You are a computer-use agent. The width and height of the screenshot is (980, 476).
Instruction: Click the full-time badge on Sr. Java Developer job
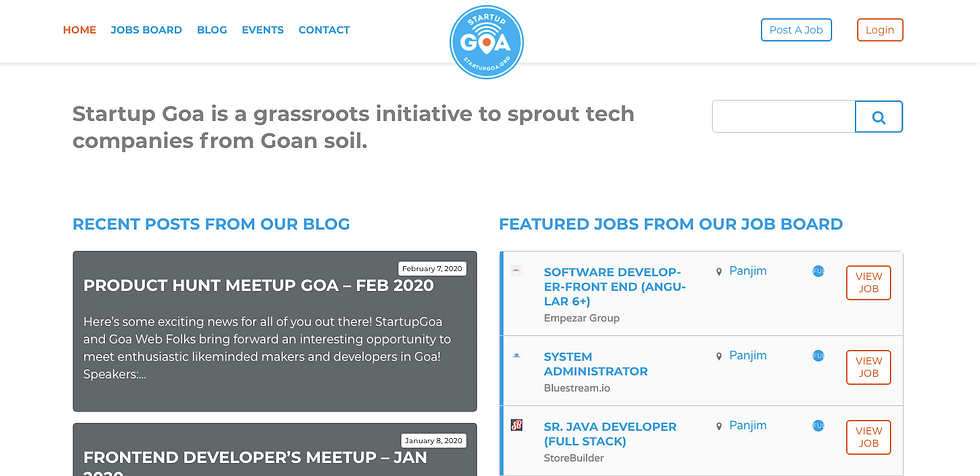(x=818, y=425)
